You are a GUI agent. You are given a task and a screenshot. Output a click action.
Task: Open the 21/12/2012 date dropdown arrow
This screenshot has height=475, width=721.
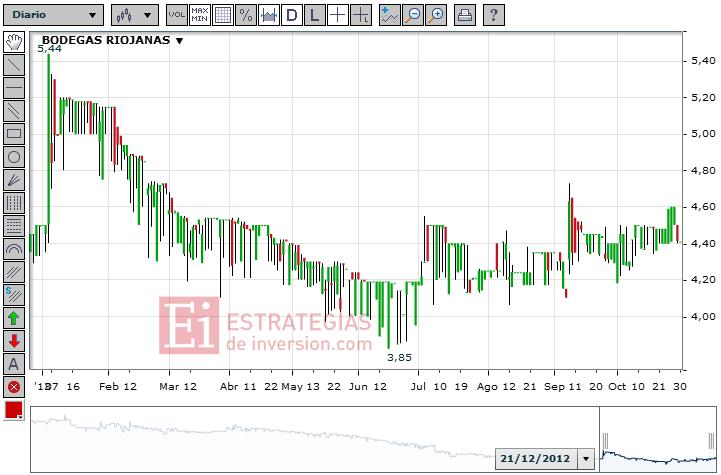tap(586, 458)
